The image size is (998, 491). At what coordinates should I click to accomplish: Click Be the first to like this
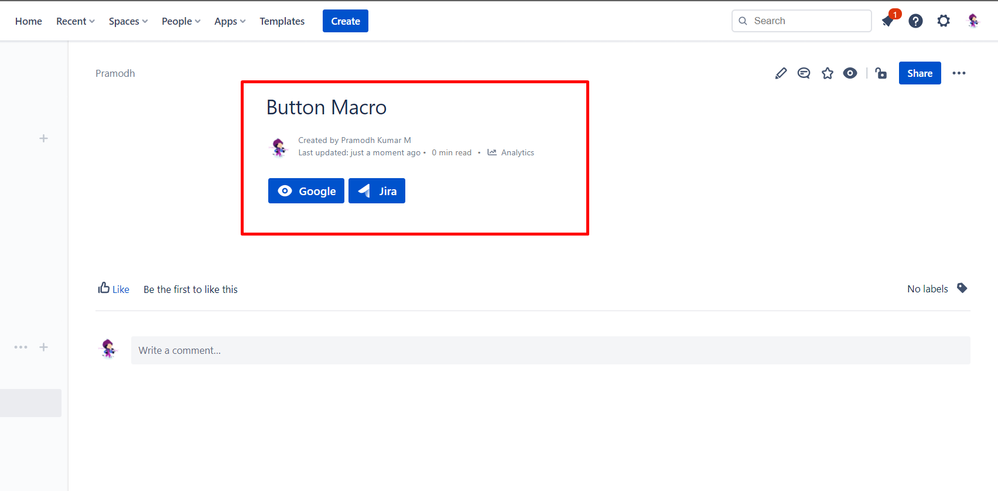point(190,289)
